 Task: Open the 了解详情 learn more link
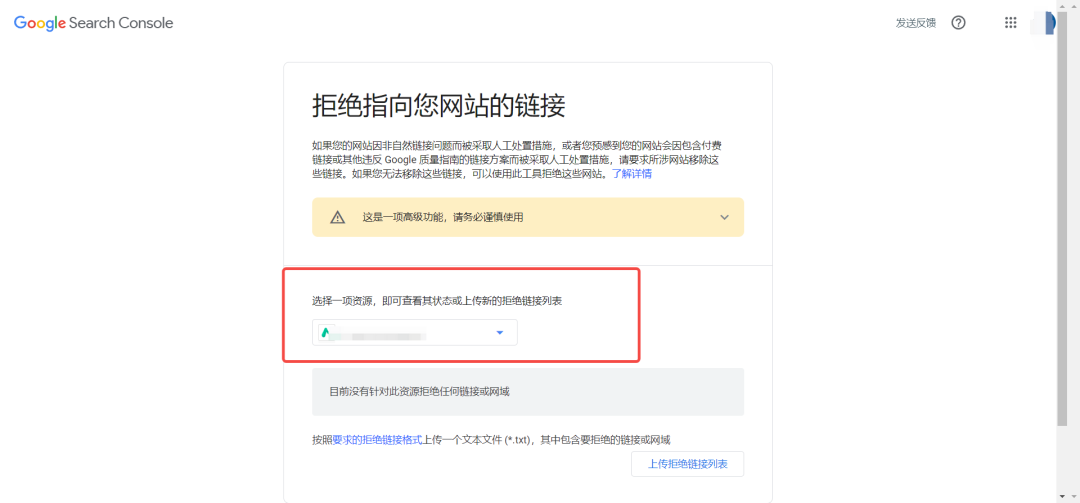pyautogui.click(x=632, y=174)
